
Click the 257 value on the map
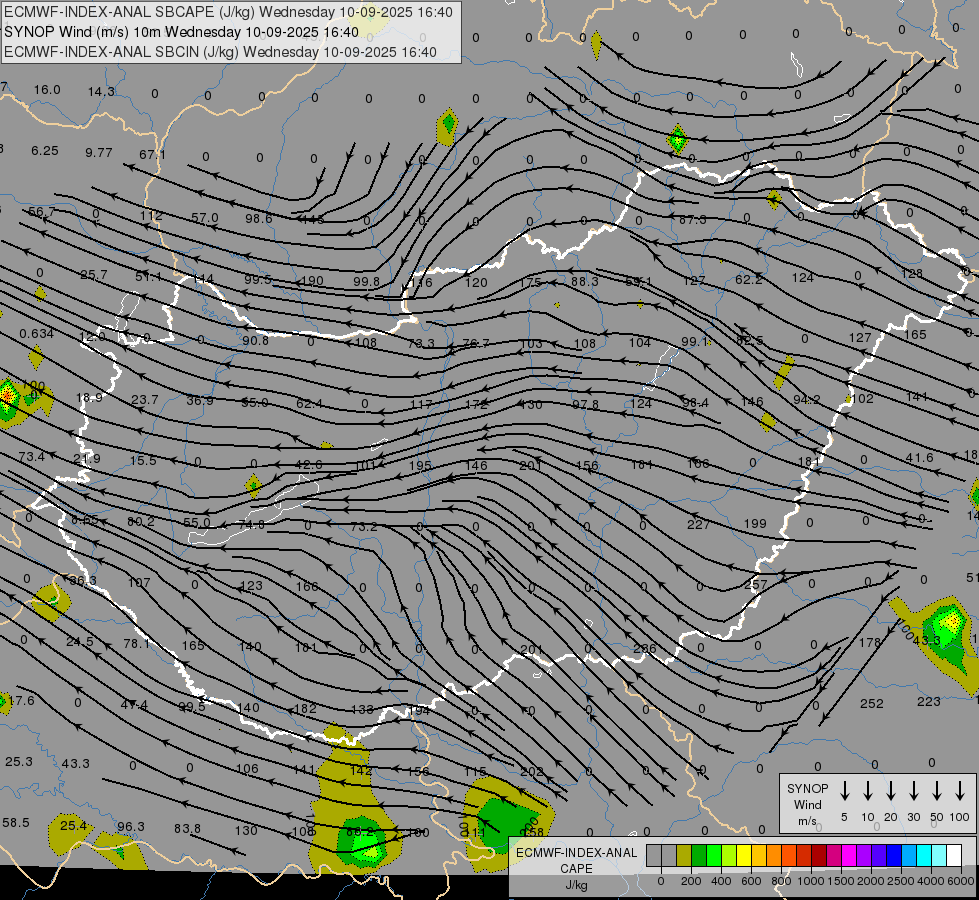755,585
